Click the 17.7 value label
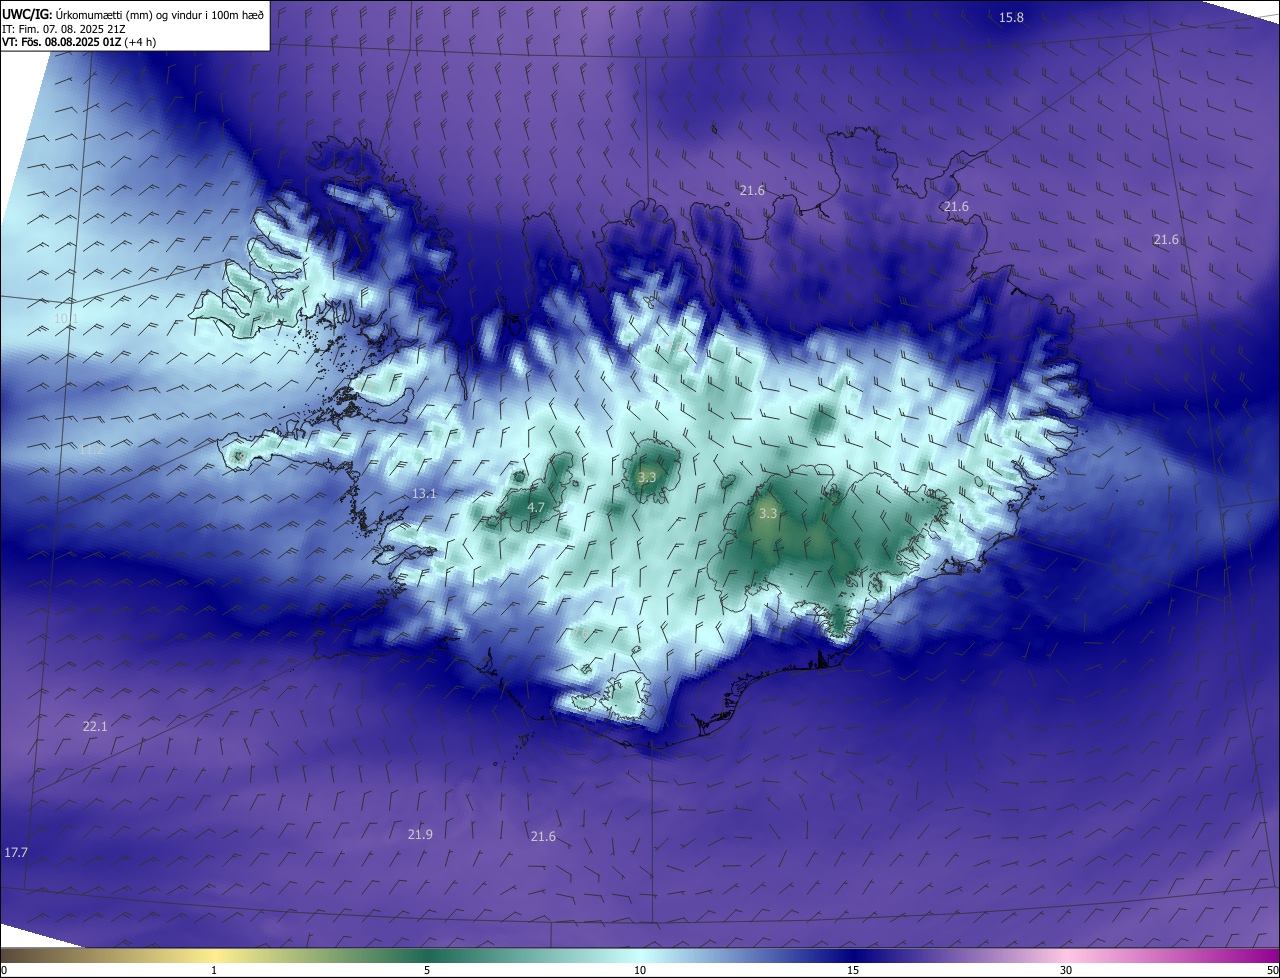The image size is (1280, 978). click(16, 852)
